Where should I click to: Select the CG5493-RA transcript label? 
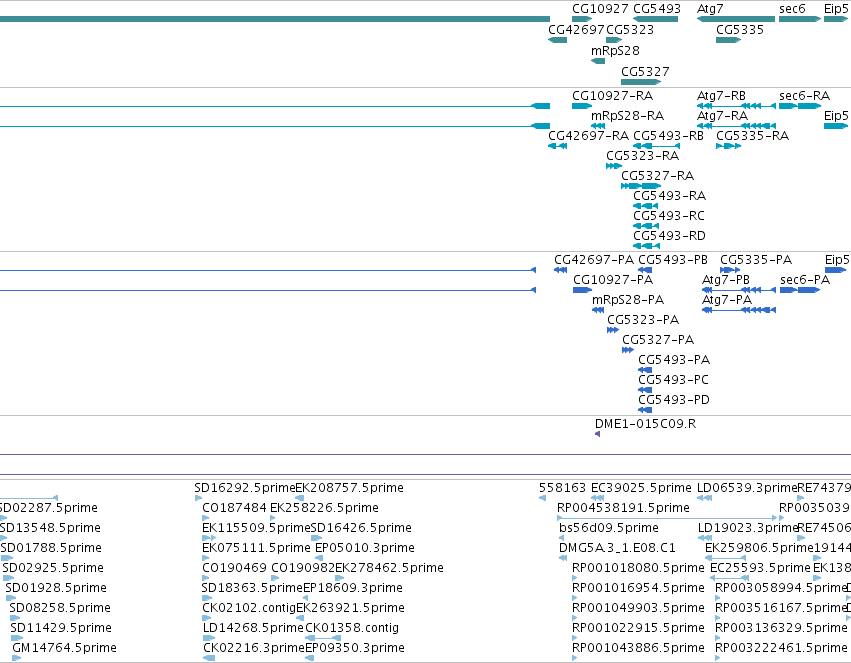(x=670, y=196)
